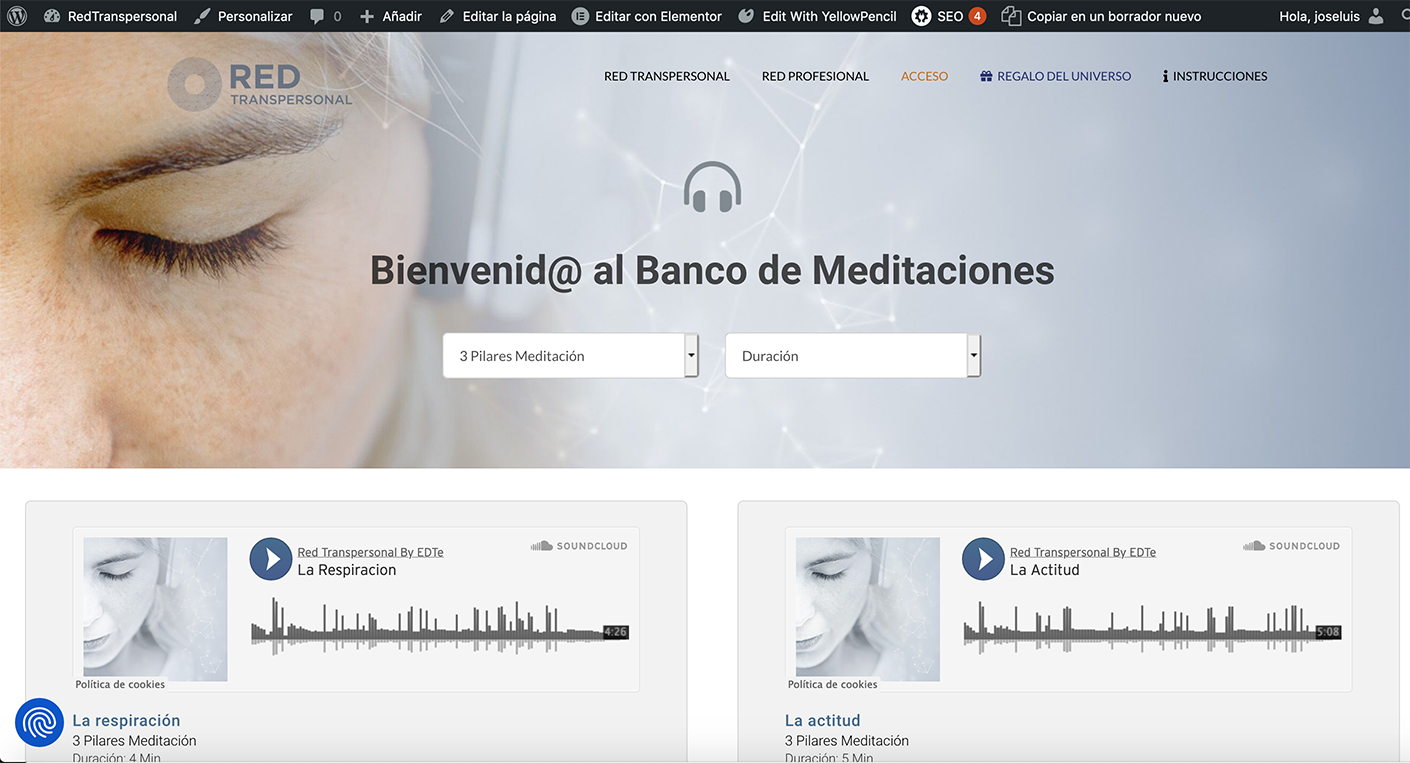Expand the Duración filter dropdown
Image resolution: width=1410 pixels, height=763 pixels.
tap(853, 356)
